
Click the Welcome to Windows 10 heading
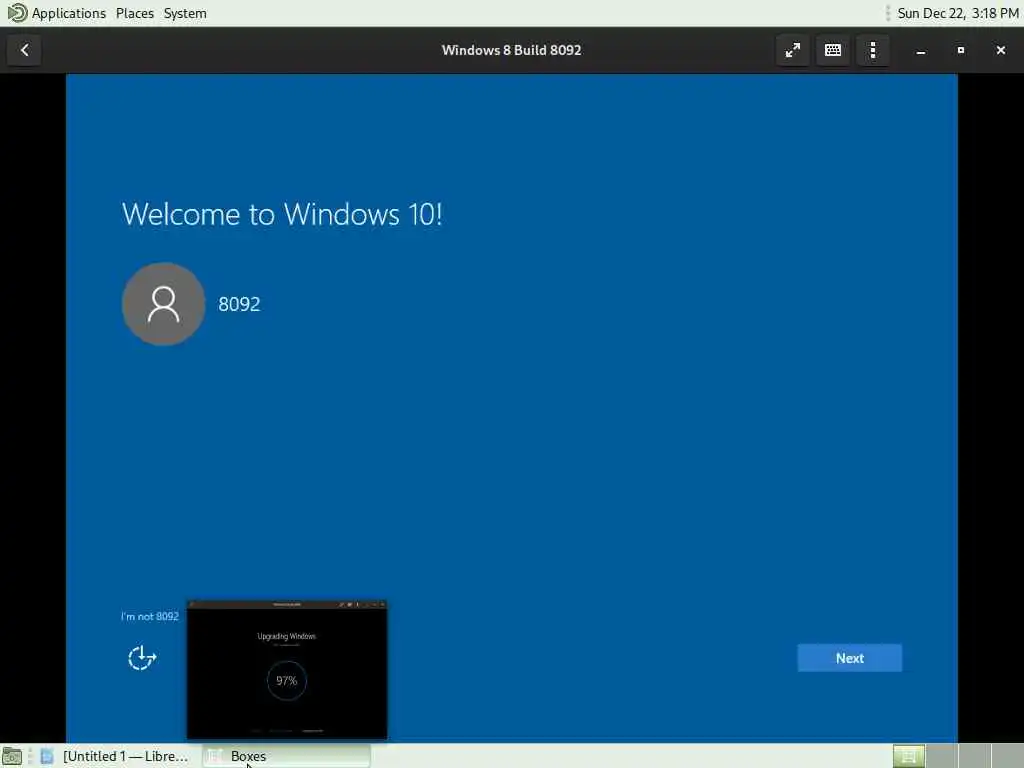coord(282,214)
